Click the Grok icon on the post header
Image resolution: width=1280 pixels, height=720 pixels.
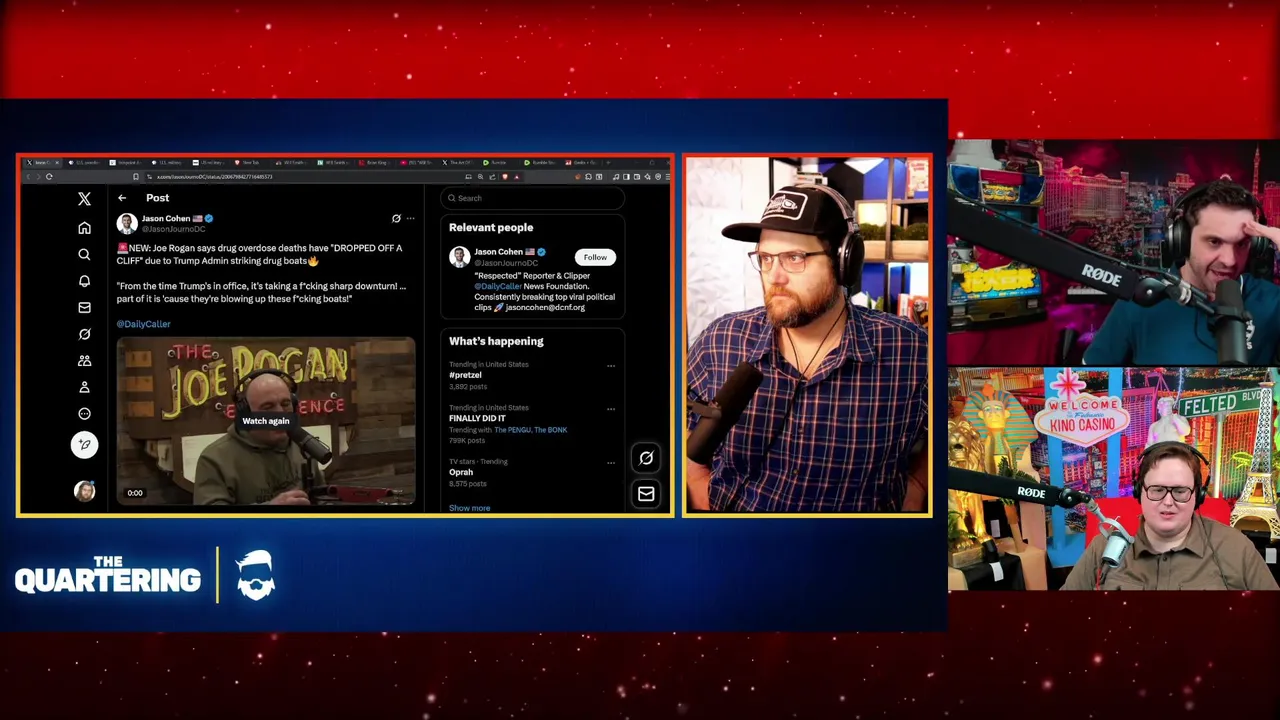(x=396, y=218)
